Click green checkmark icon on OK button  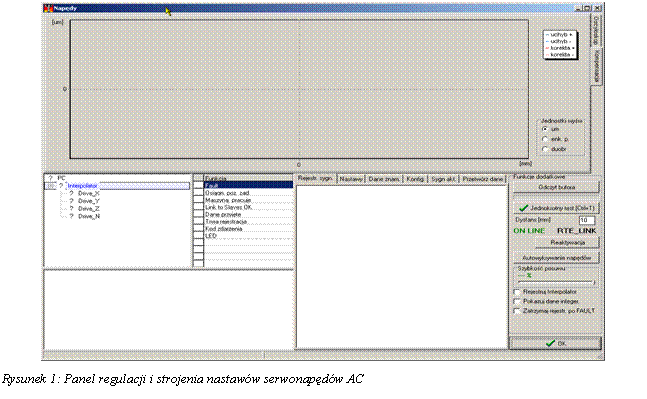pyautogui.click(x=550, y=343)
